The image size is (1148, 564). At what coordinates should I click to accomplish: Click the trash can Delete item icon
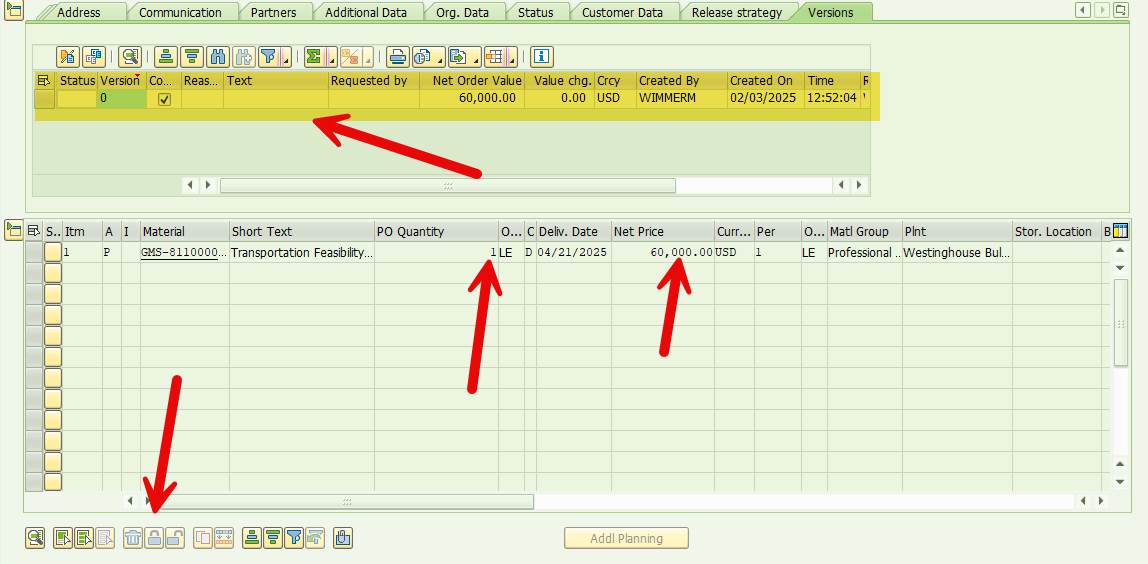133,538
